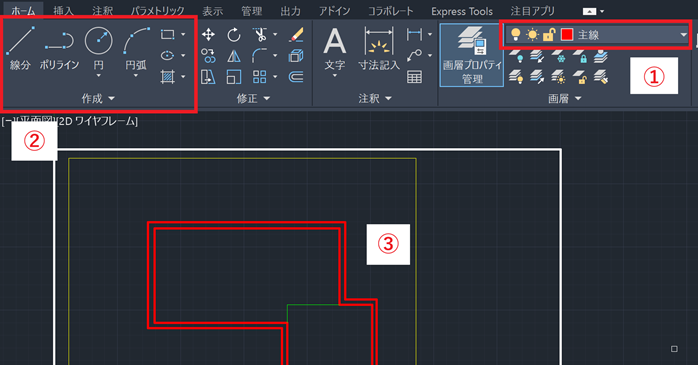Switch to the 出力 ribbon tab
Image resolution: width=698 pixels, height=365 pixels.
pyautogui.click(x=290, y=11)
